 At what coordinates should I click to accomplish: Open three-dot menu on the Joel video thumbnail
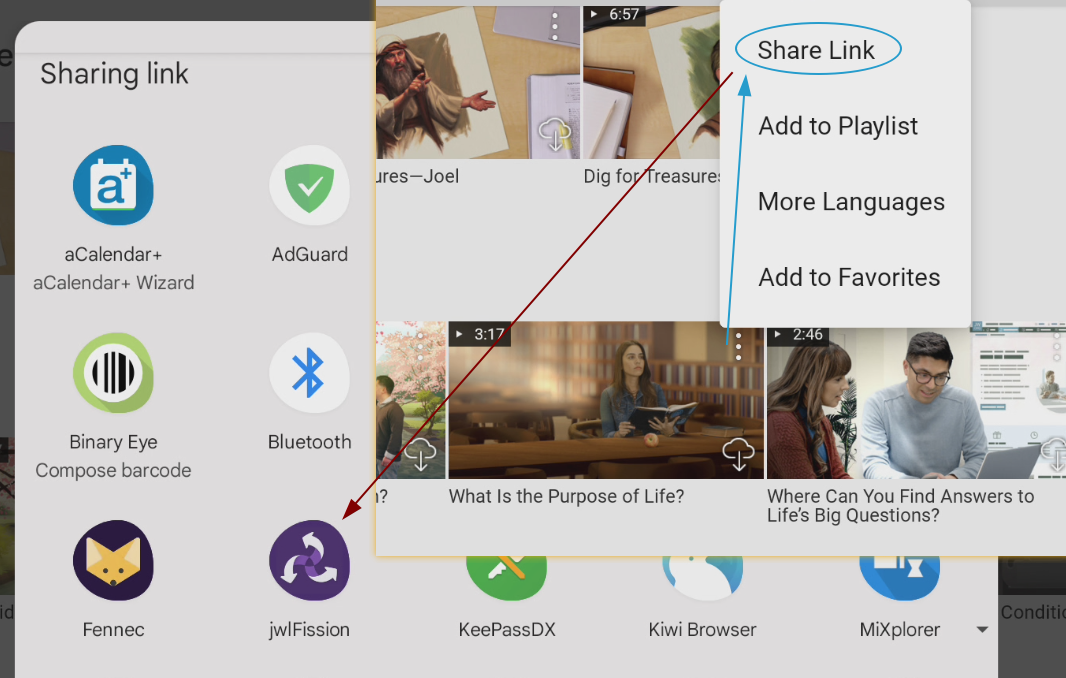pos(555,25)
